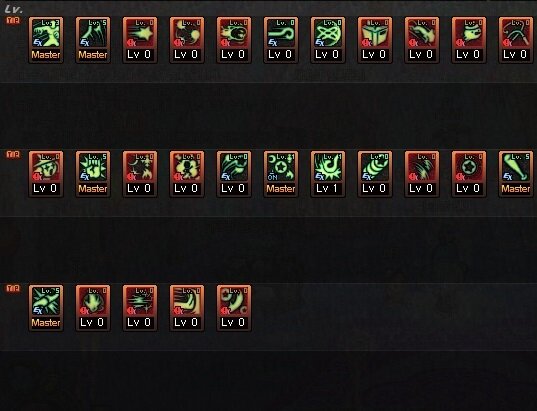The height and width of the screenshot is (411, 537).
Task: Choose the circled star emblem skill icon
Action: (x=469, y=174)
